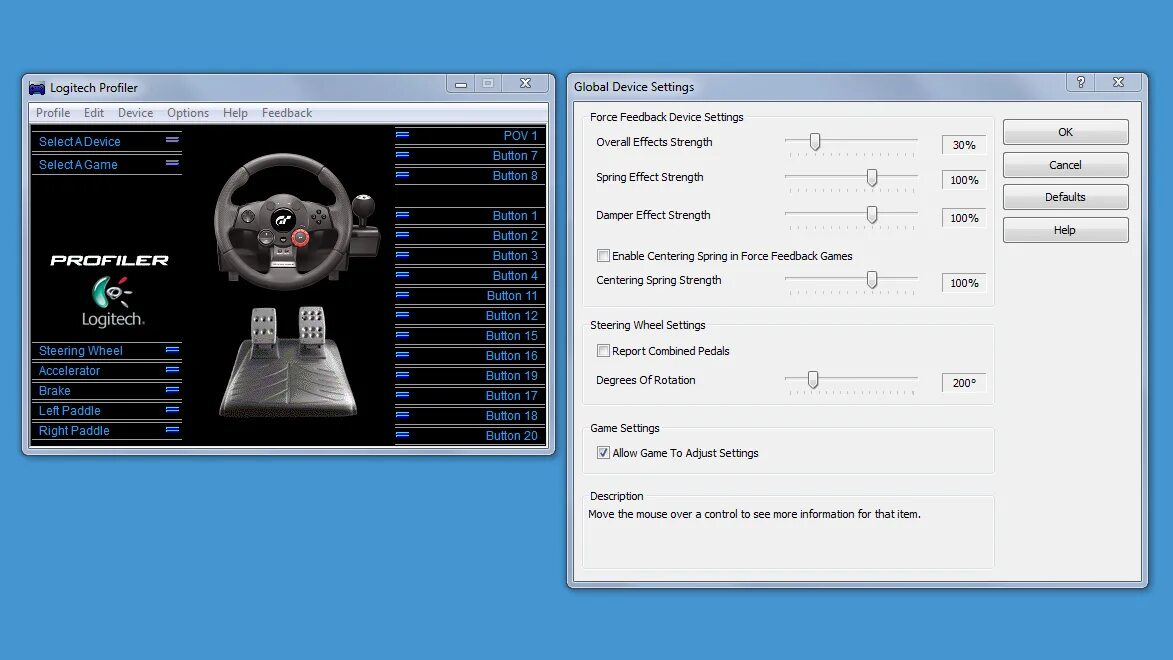Open the Edit menu
This screenshot has width=1173, height=660.
94,113
